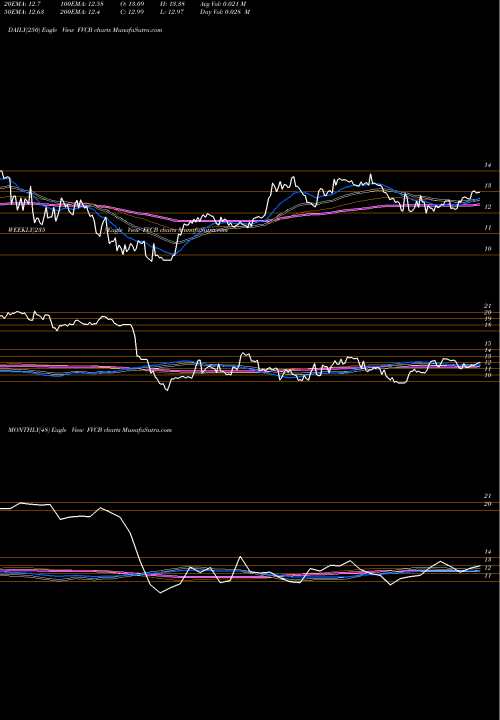Select the 11 axis label on daily chart

click(488, 227)
